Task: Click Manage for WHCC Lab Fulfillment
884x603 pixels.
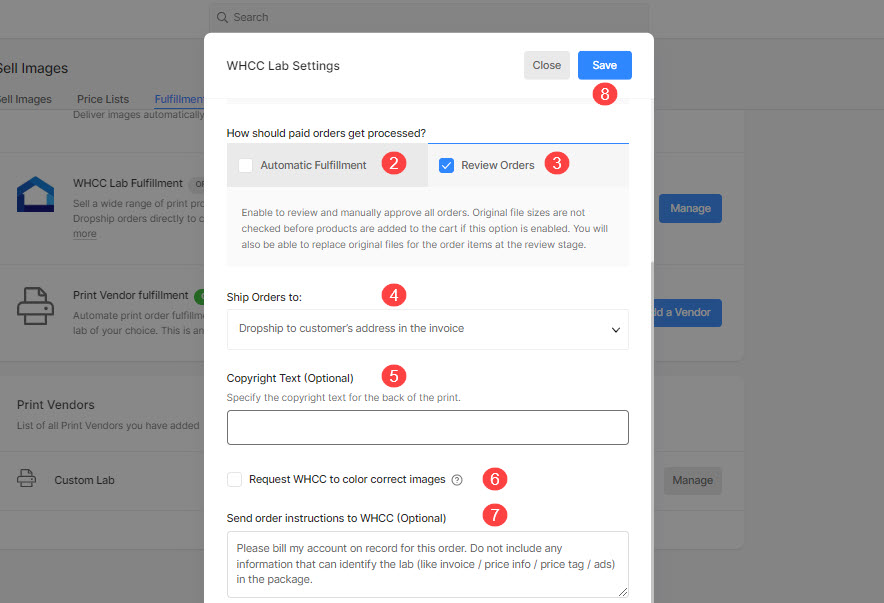Action: coord(690,208)
